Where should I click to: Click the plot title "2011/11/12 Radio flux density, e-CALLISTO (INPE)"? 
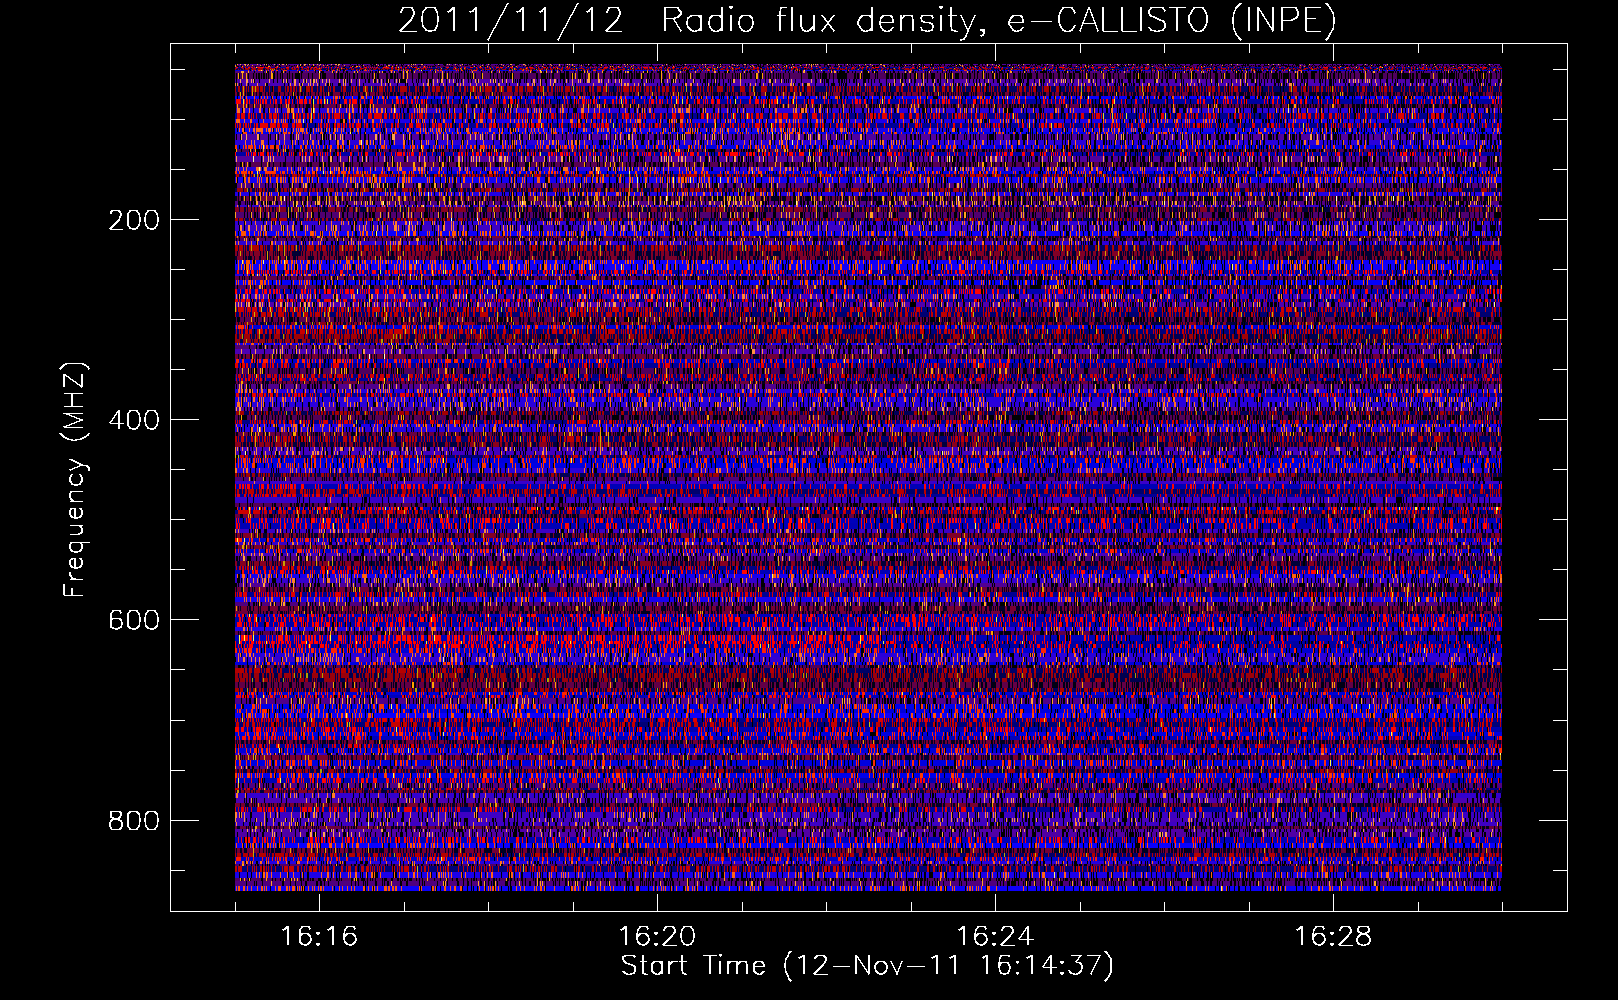[x=867, y=20]
